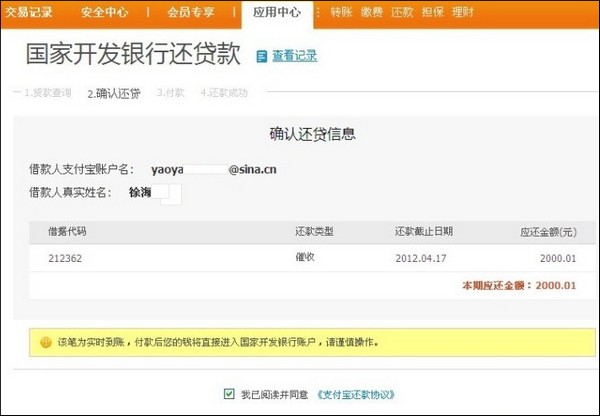Click the notepad icon beside 查看记录
This screenshot has width=600, height=416.
(262, 56)
